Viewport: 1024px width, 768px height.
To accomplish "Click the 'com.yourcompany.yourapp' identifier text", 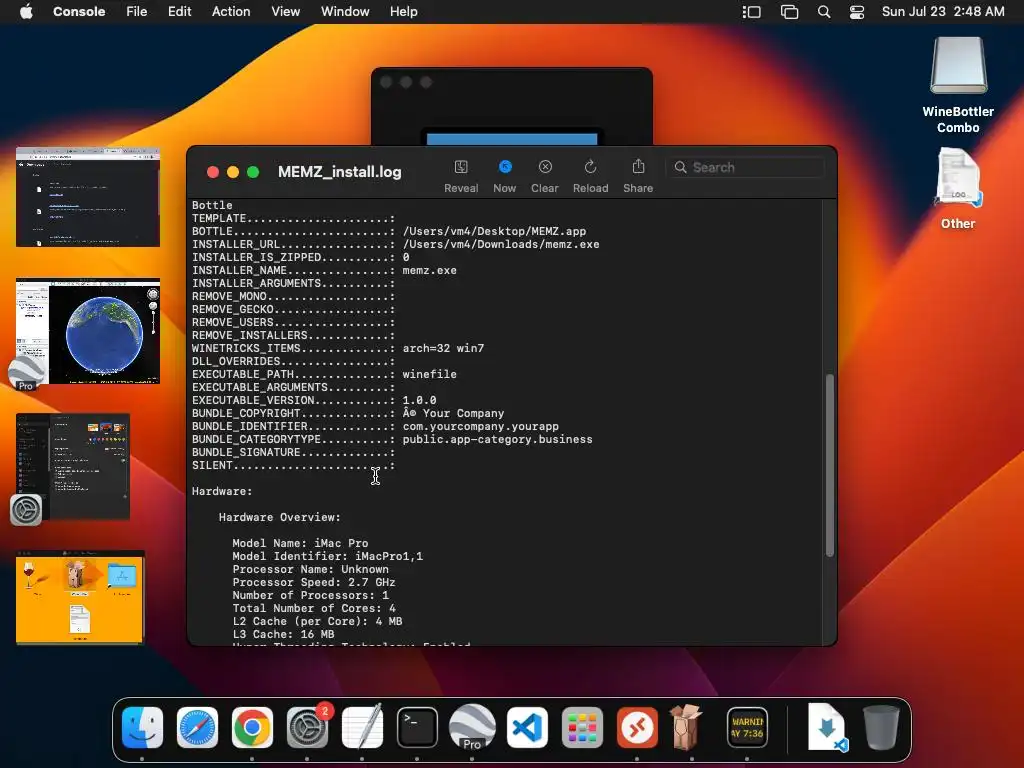I will coord(481,426).
